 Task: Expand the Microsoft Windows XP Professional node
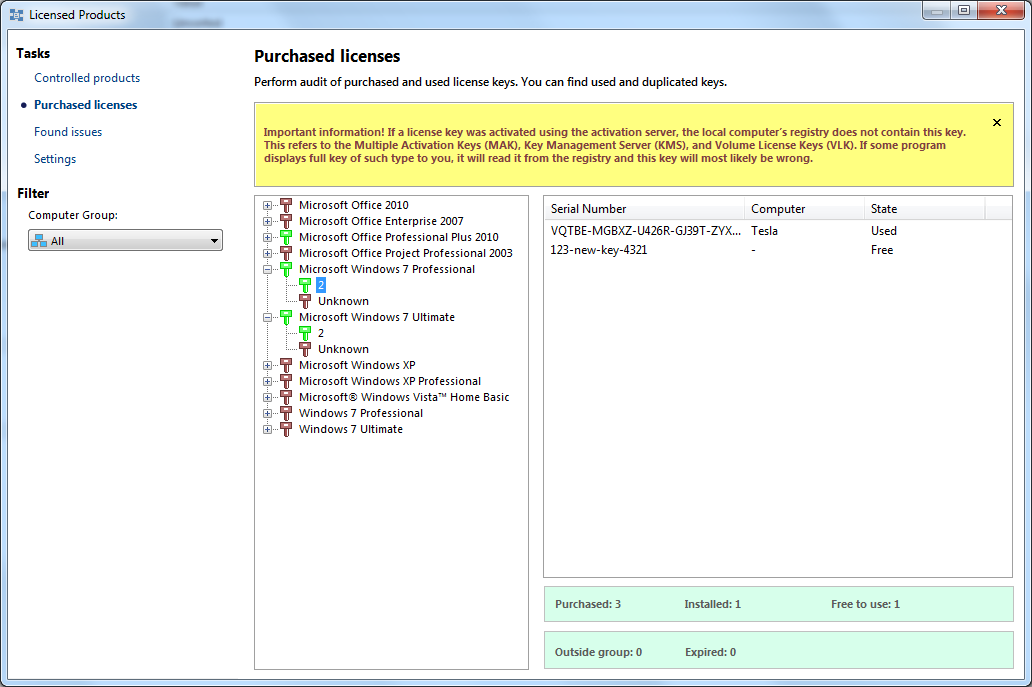pyautogui.click(x=267, y=381)
